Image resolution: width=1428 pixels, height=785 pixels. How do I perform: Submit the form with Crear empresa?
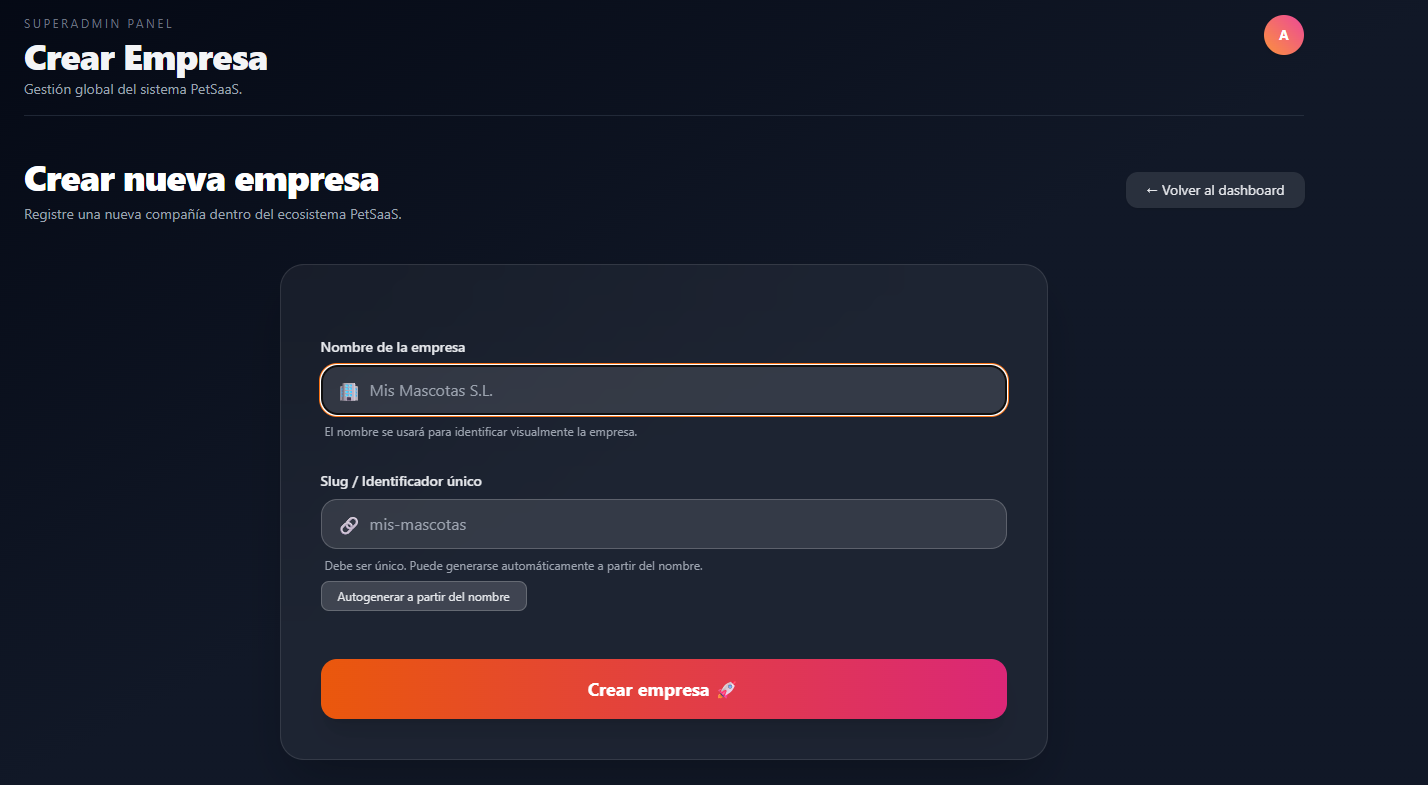tap(650, 690)
